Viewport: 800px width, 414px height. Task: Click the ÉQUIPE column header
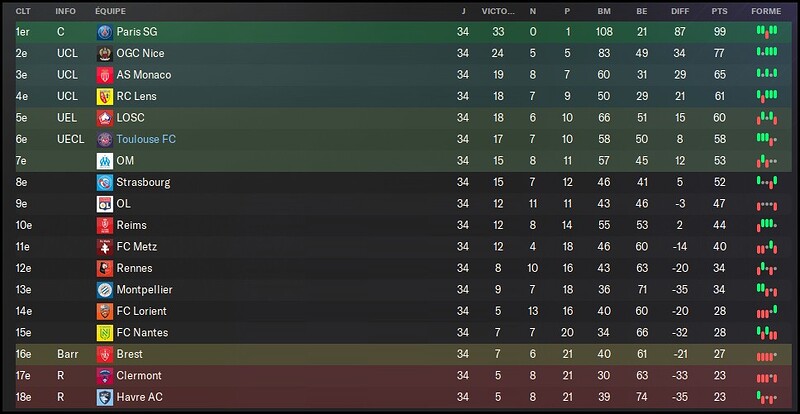(110, 11)
